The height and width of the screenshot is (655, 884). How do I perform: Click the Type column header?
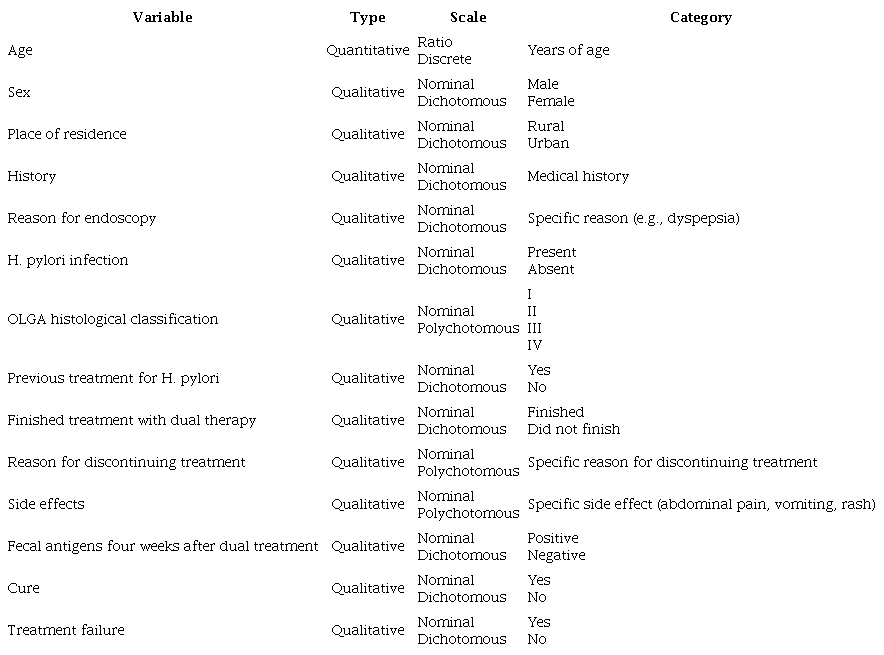[368, 17]
